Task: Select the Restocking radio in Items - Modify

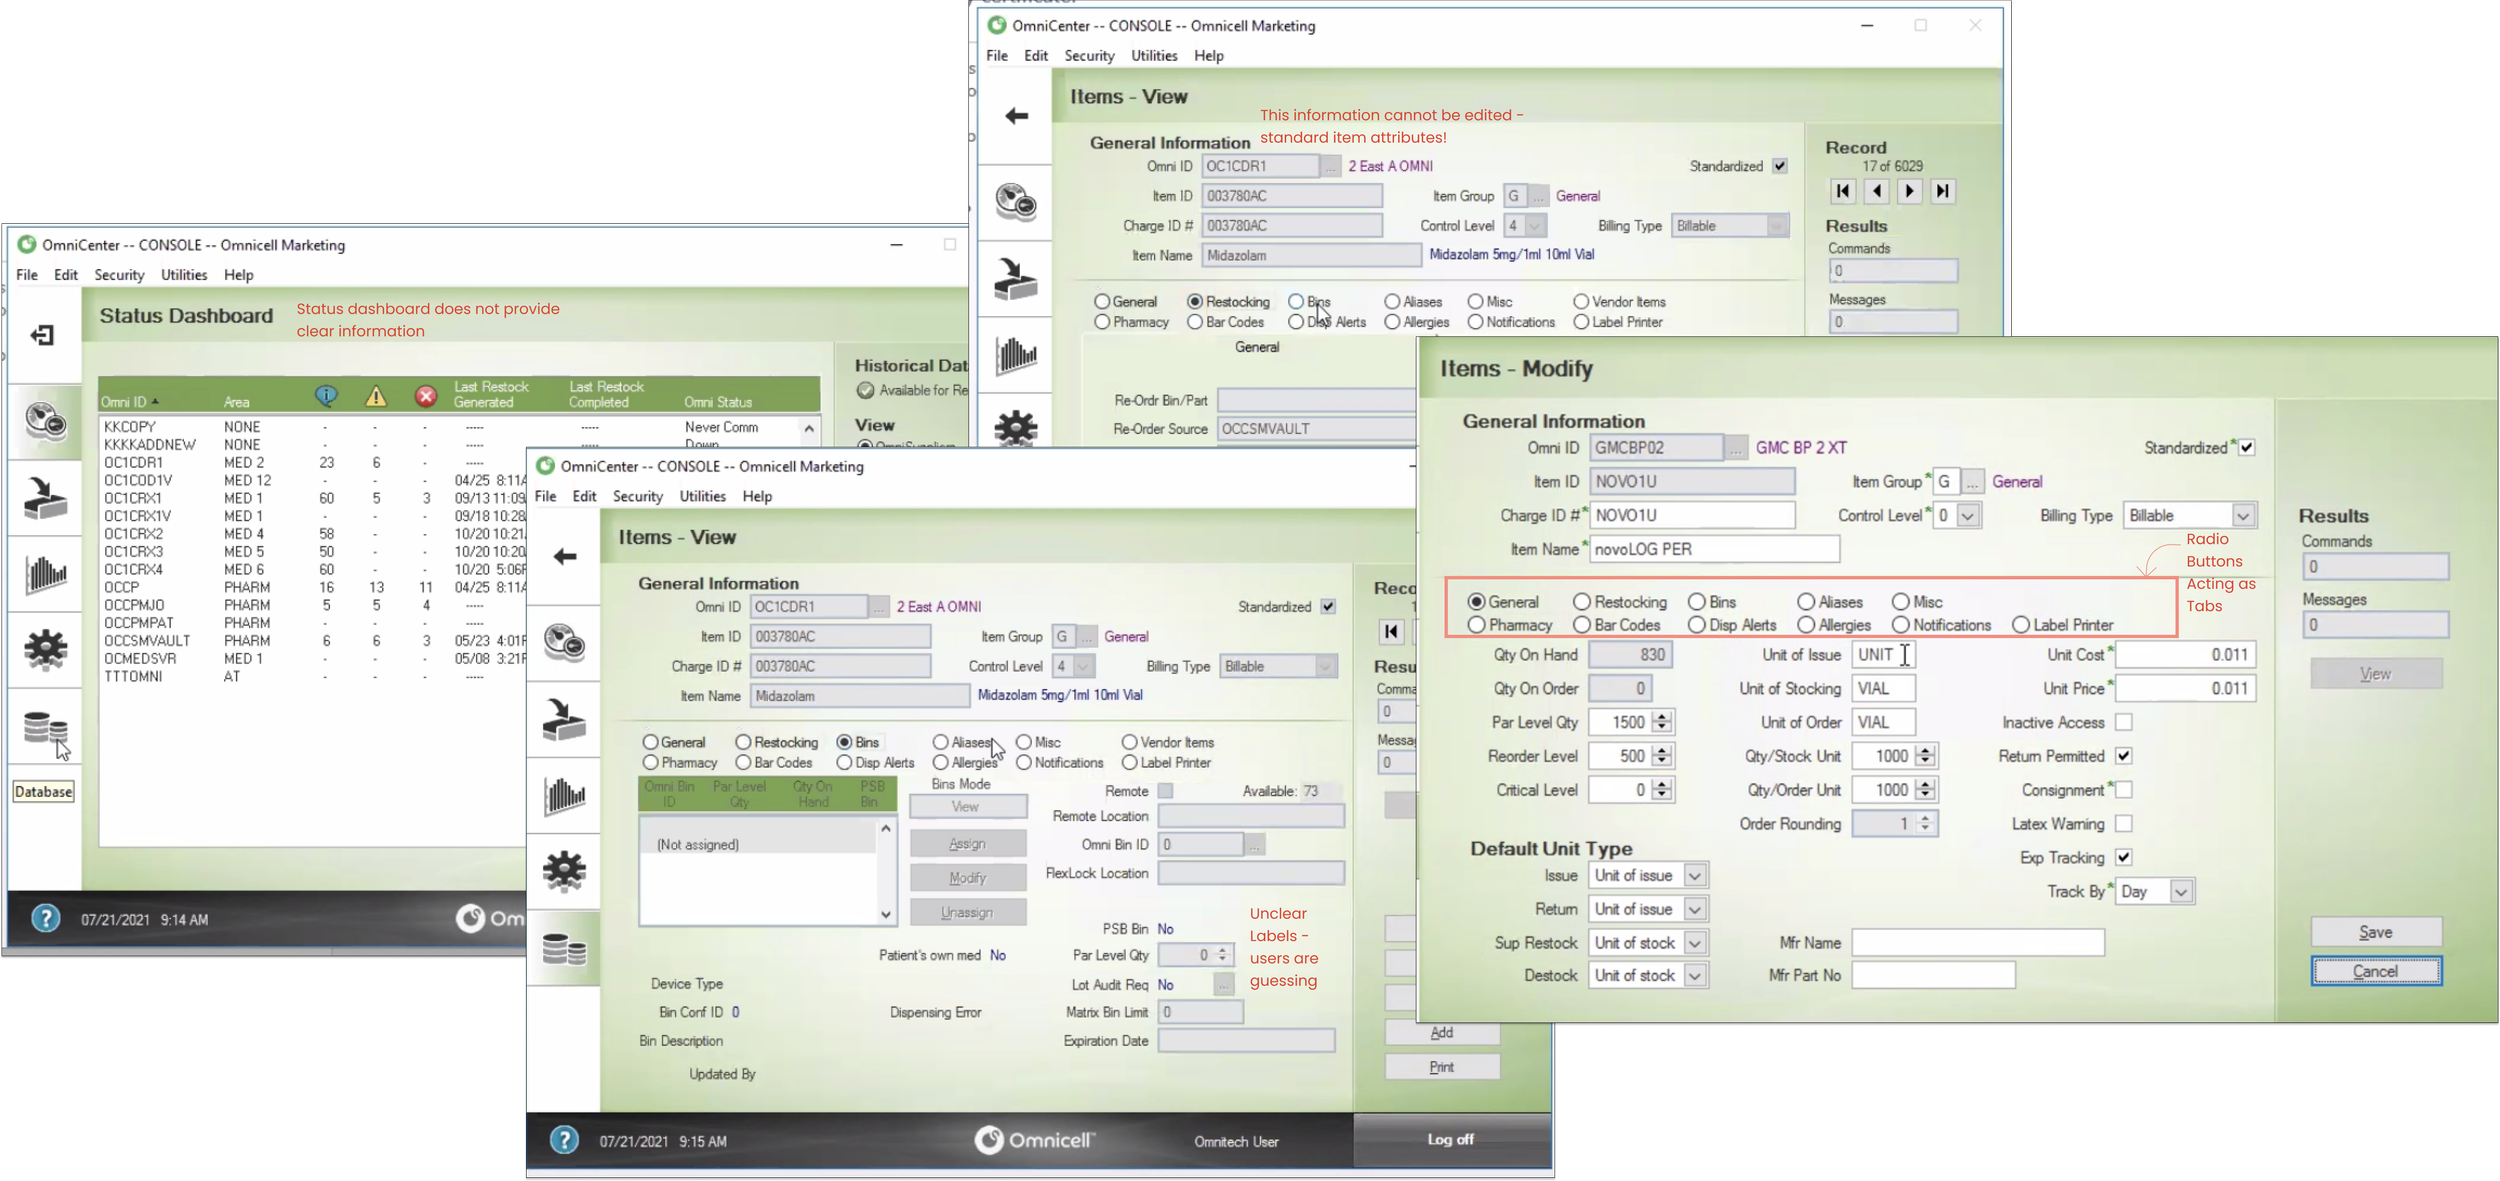Action: pyautogui.click(x=1581, y=602)
